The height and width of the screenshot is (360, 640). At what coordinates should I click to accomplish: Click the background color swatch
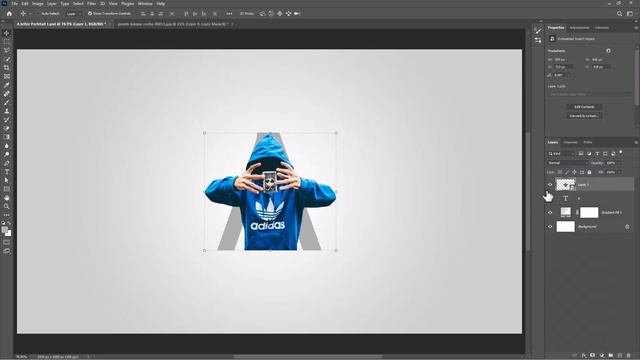9,233
